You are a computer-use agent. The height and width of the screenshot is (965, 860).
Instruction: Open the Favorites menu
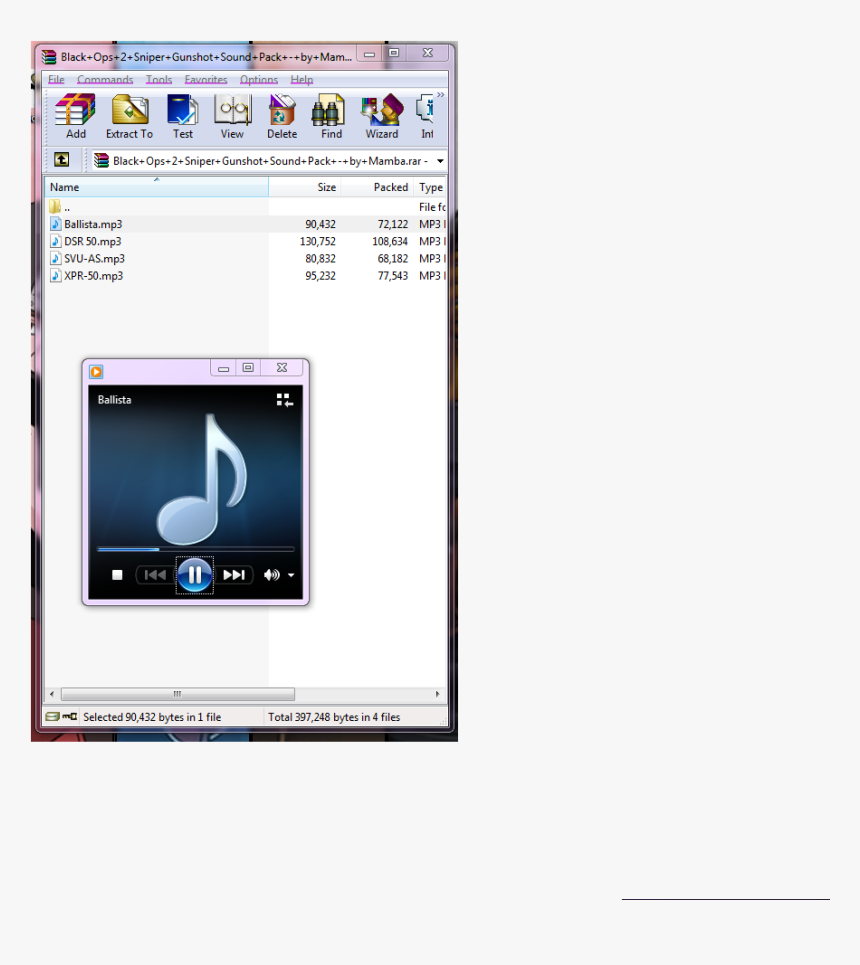click(206, 79)
